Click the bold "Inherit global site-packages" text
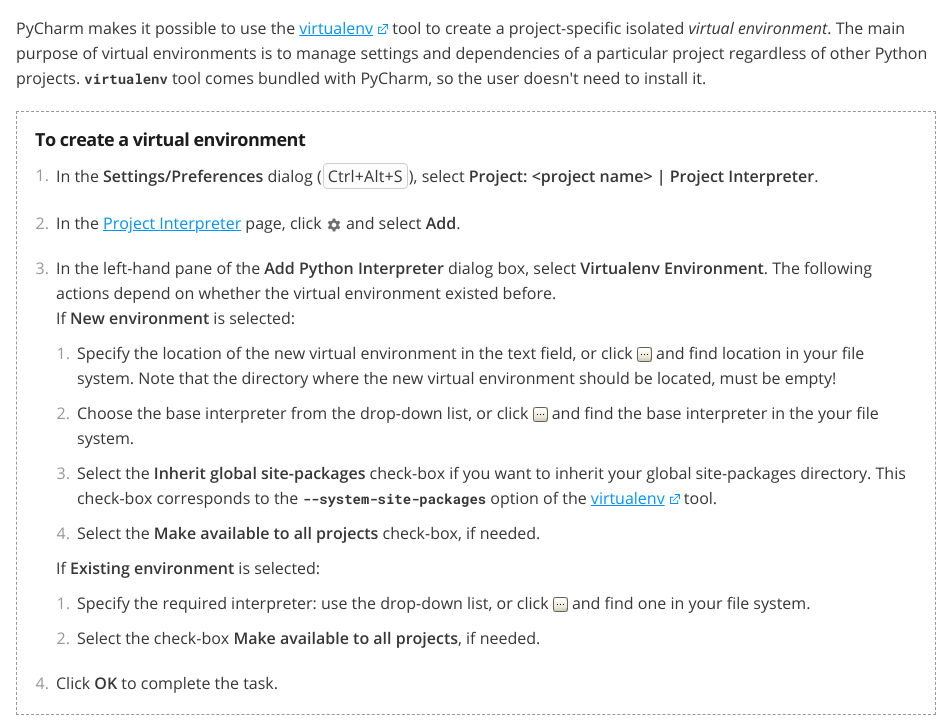Viewport: 951px width, 728px height. [259, 473]
